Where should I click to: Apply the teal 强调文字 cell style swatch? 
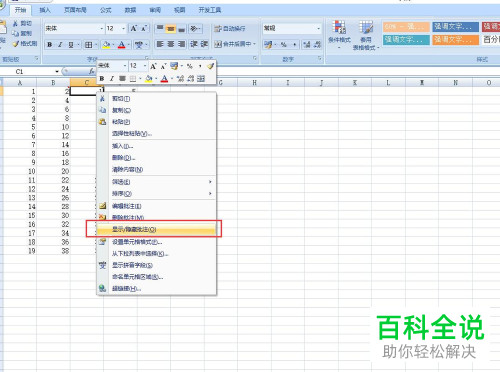[x=406, y=40]
